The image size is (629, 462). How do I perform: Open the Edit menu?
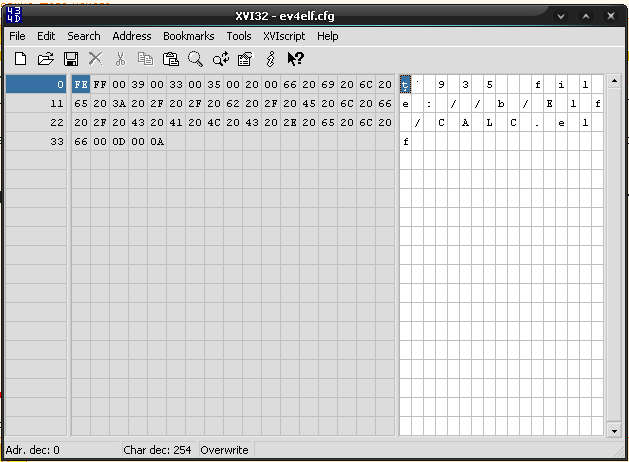click(x=46, y=36)
